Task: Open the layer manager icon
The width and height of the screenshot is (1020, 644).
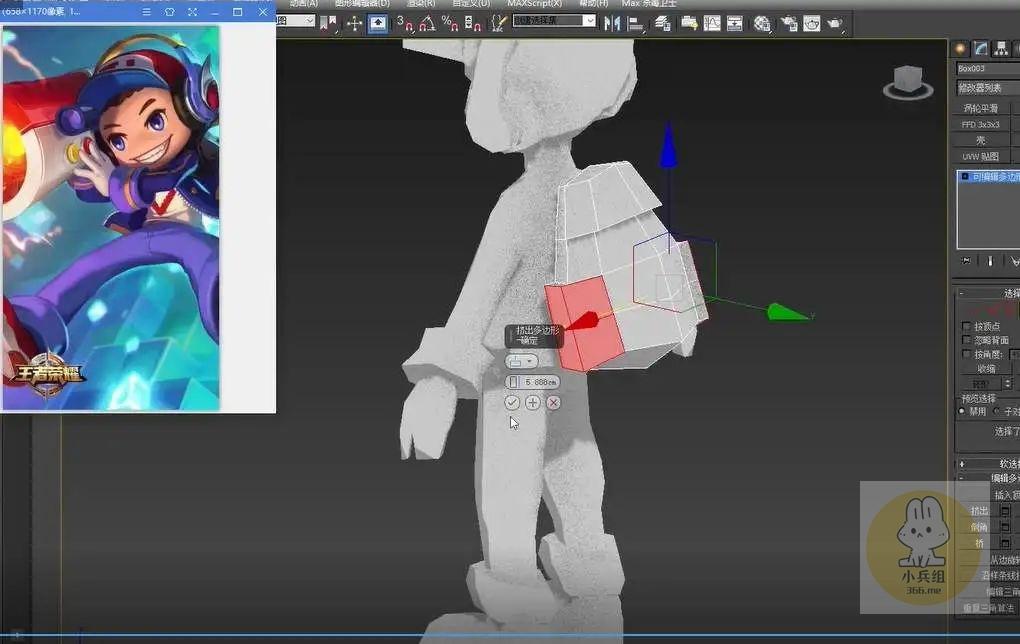Action: 662,24
